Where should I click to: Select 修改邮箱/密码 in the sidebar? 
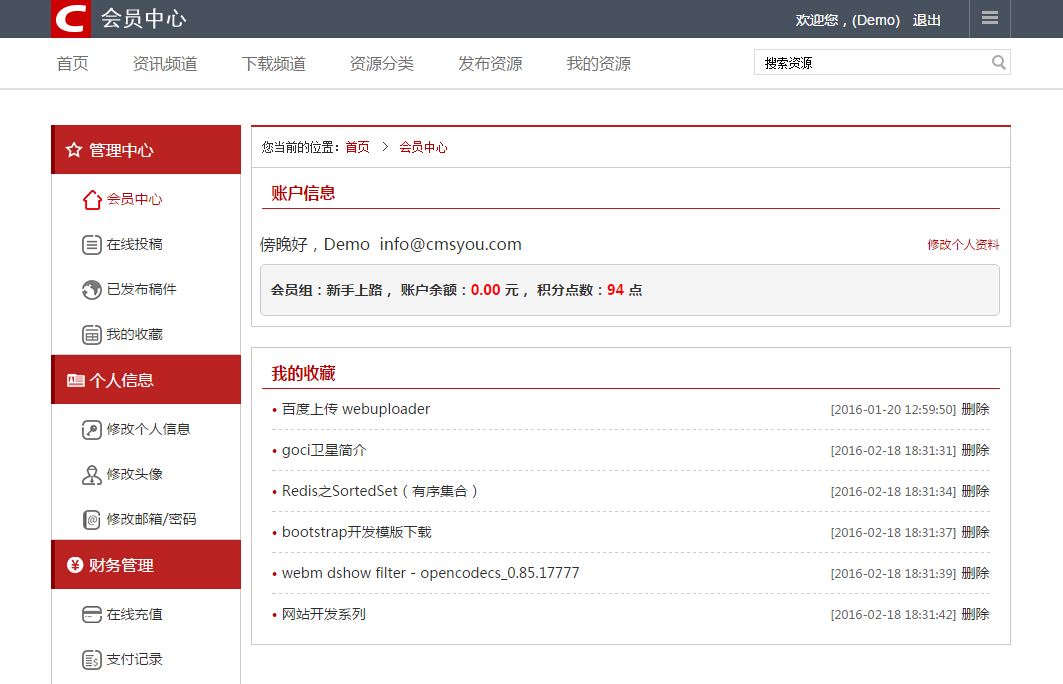click(151, 519)
